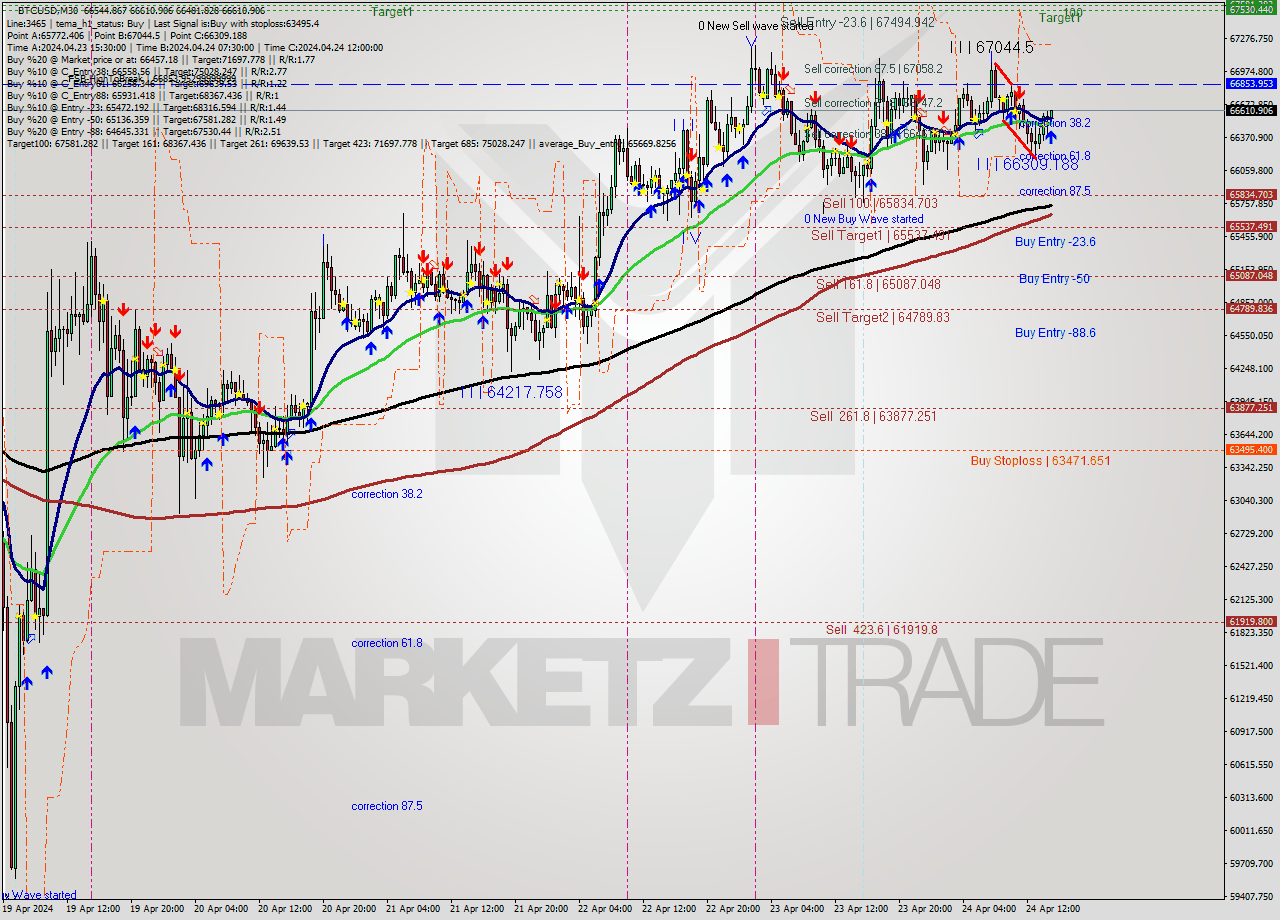Select the red 63877.251 price tag on axis
Image resolution: width=1280 pixels, height=920 pixels.
point(1251,407)
